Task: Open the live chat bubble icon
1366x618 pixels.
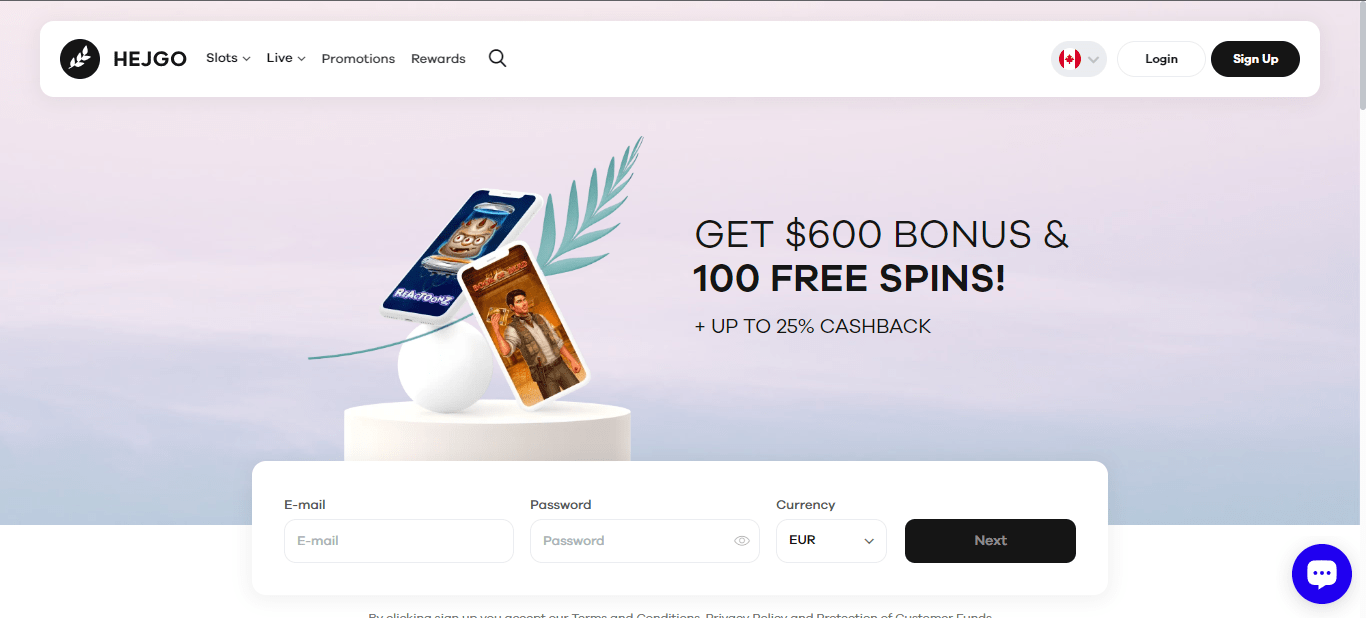Action: (1321, 574)
